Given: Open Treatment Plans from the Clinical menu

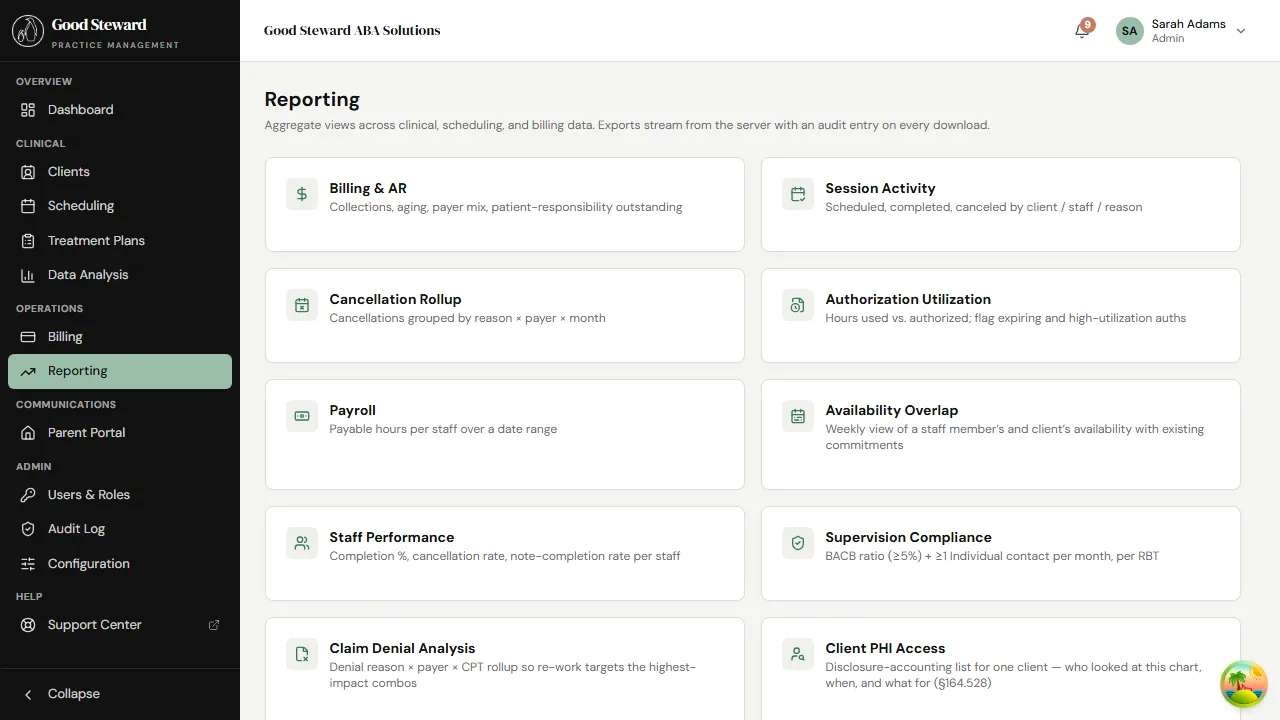Looking at the screenshot, I should tap(29, 240).
